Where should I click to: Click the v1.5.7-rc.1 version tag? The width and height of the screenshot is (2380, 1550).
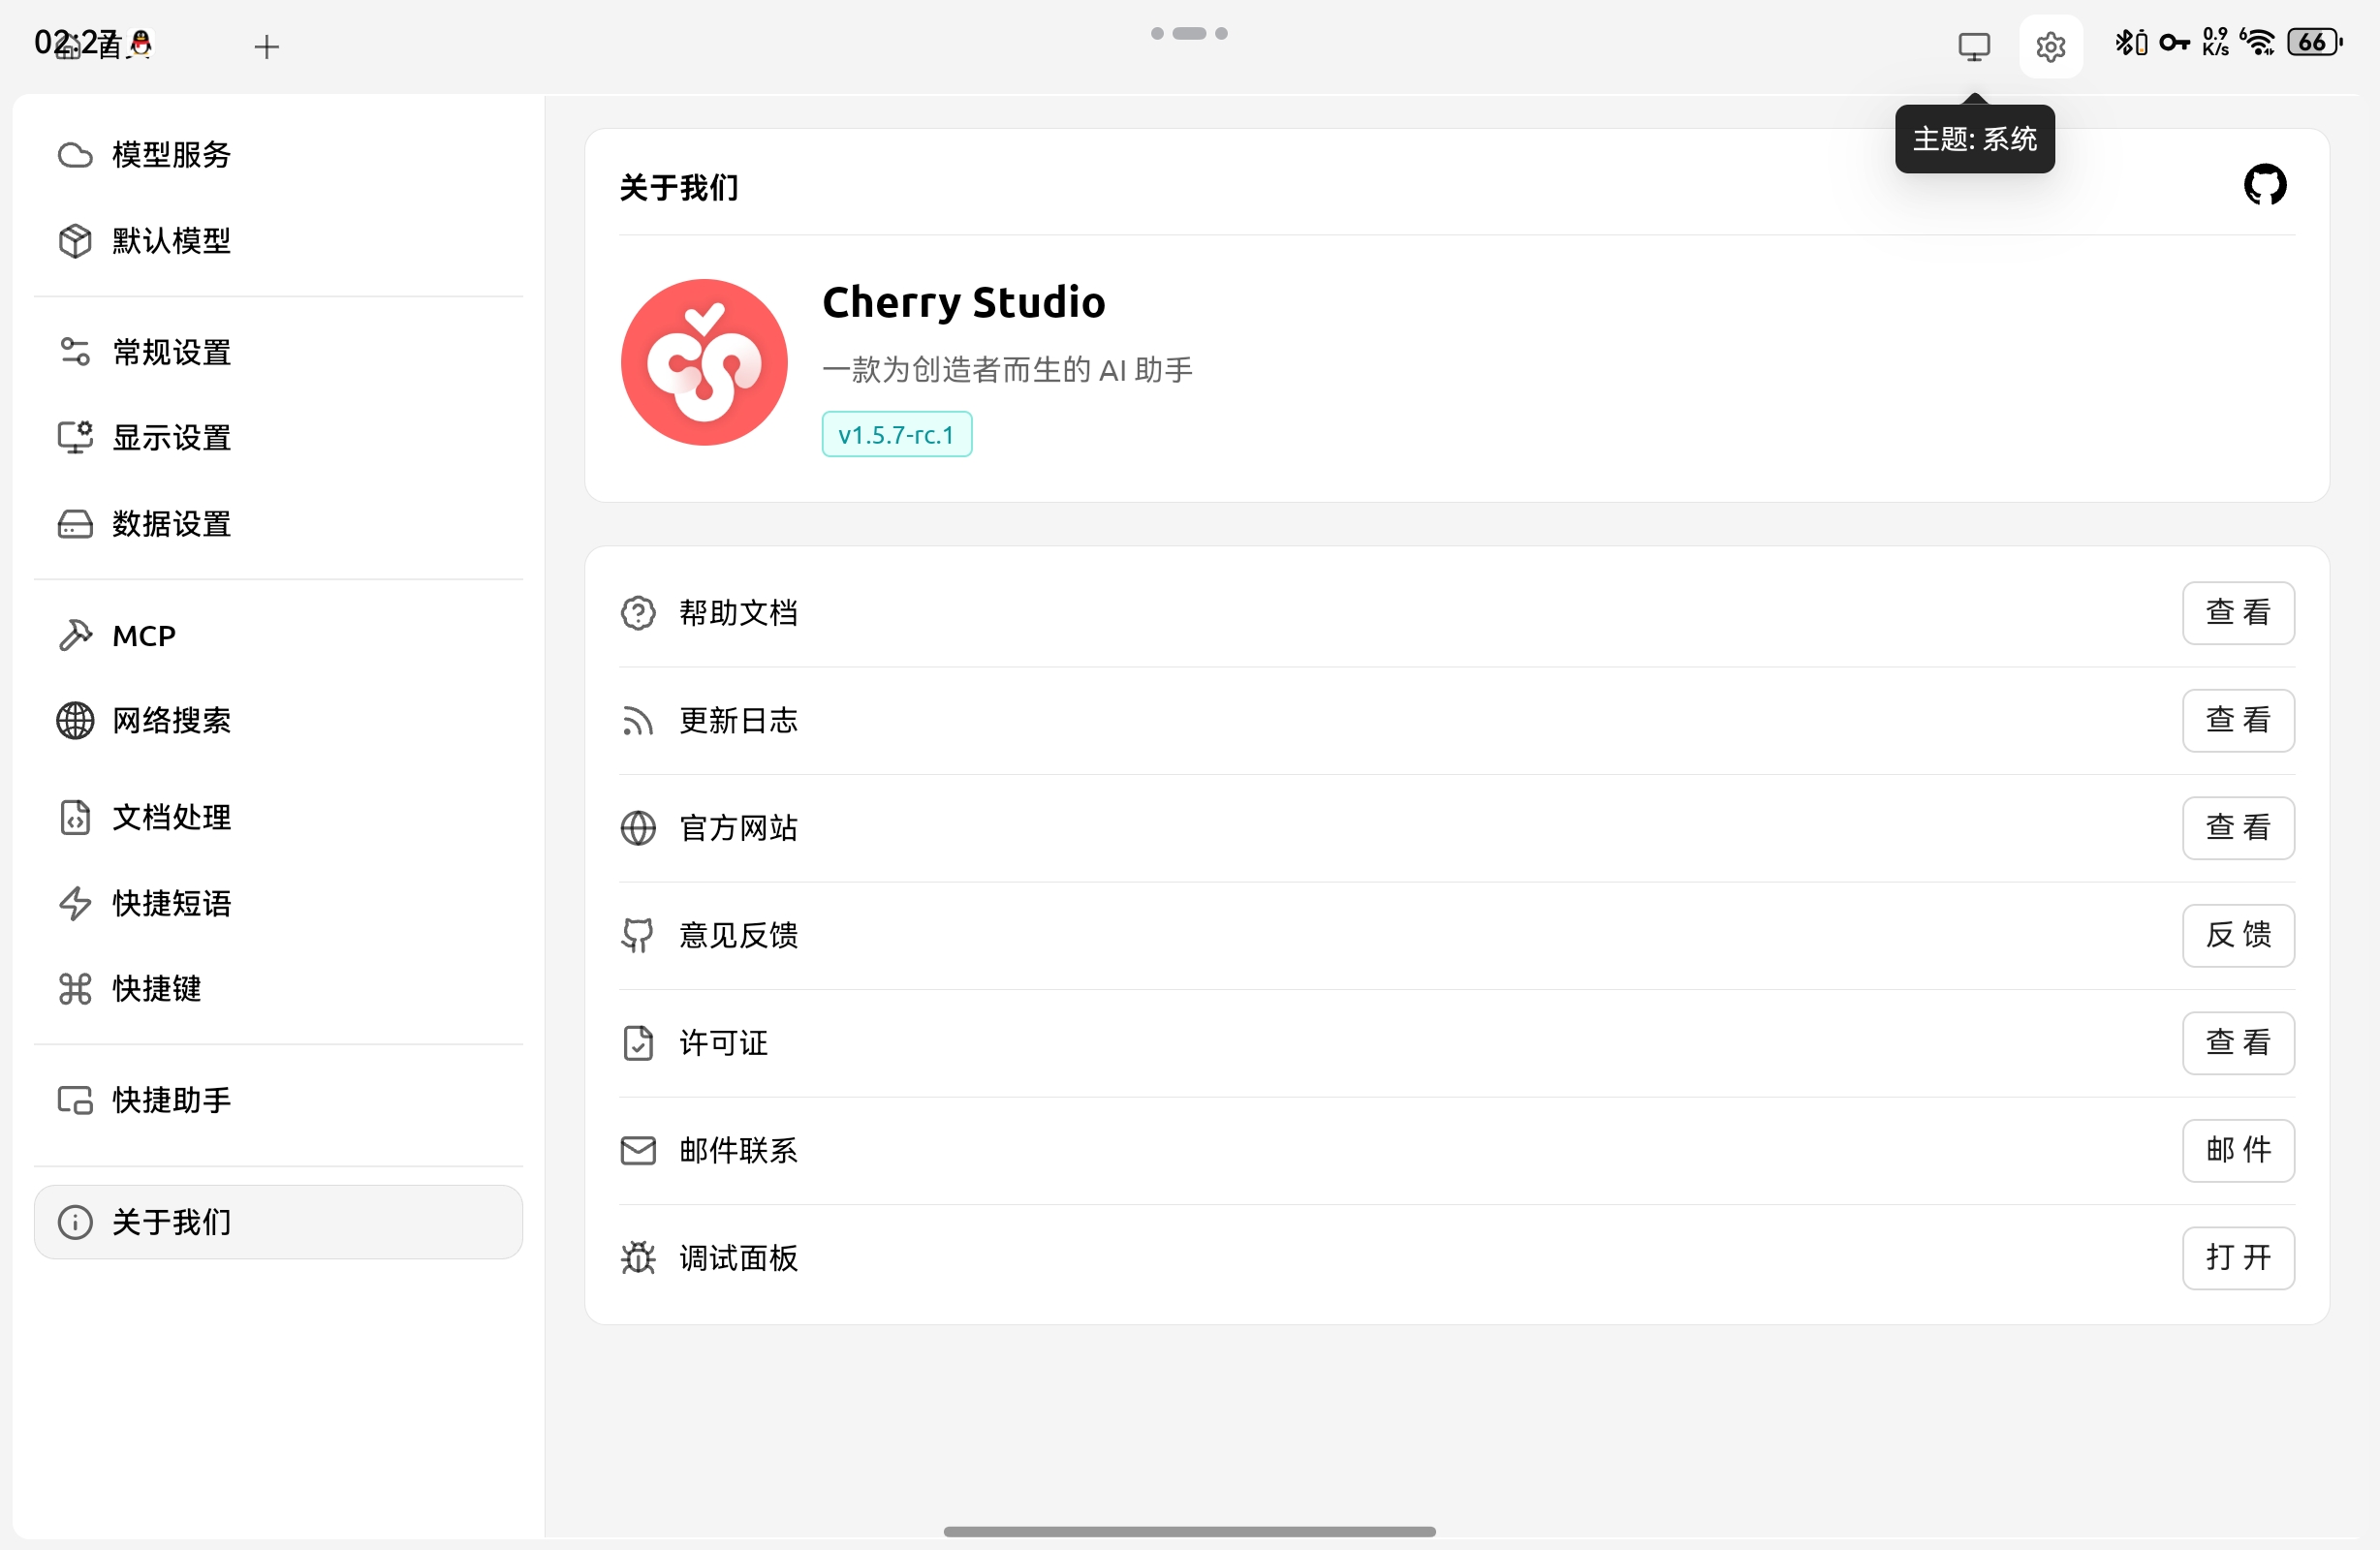(896, 435)
